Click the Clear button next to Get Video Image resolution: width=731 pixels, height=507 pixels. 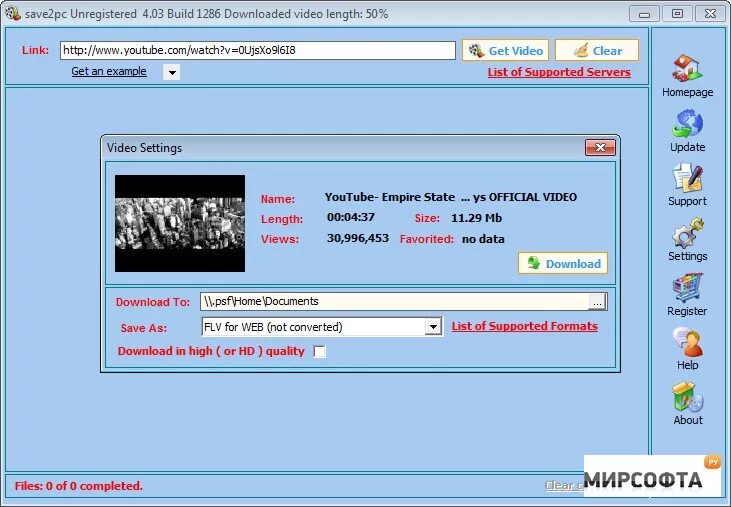[597, 50]
